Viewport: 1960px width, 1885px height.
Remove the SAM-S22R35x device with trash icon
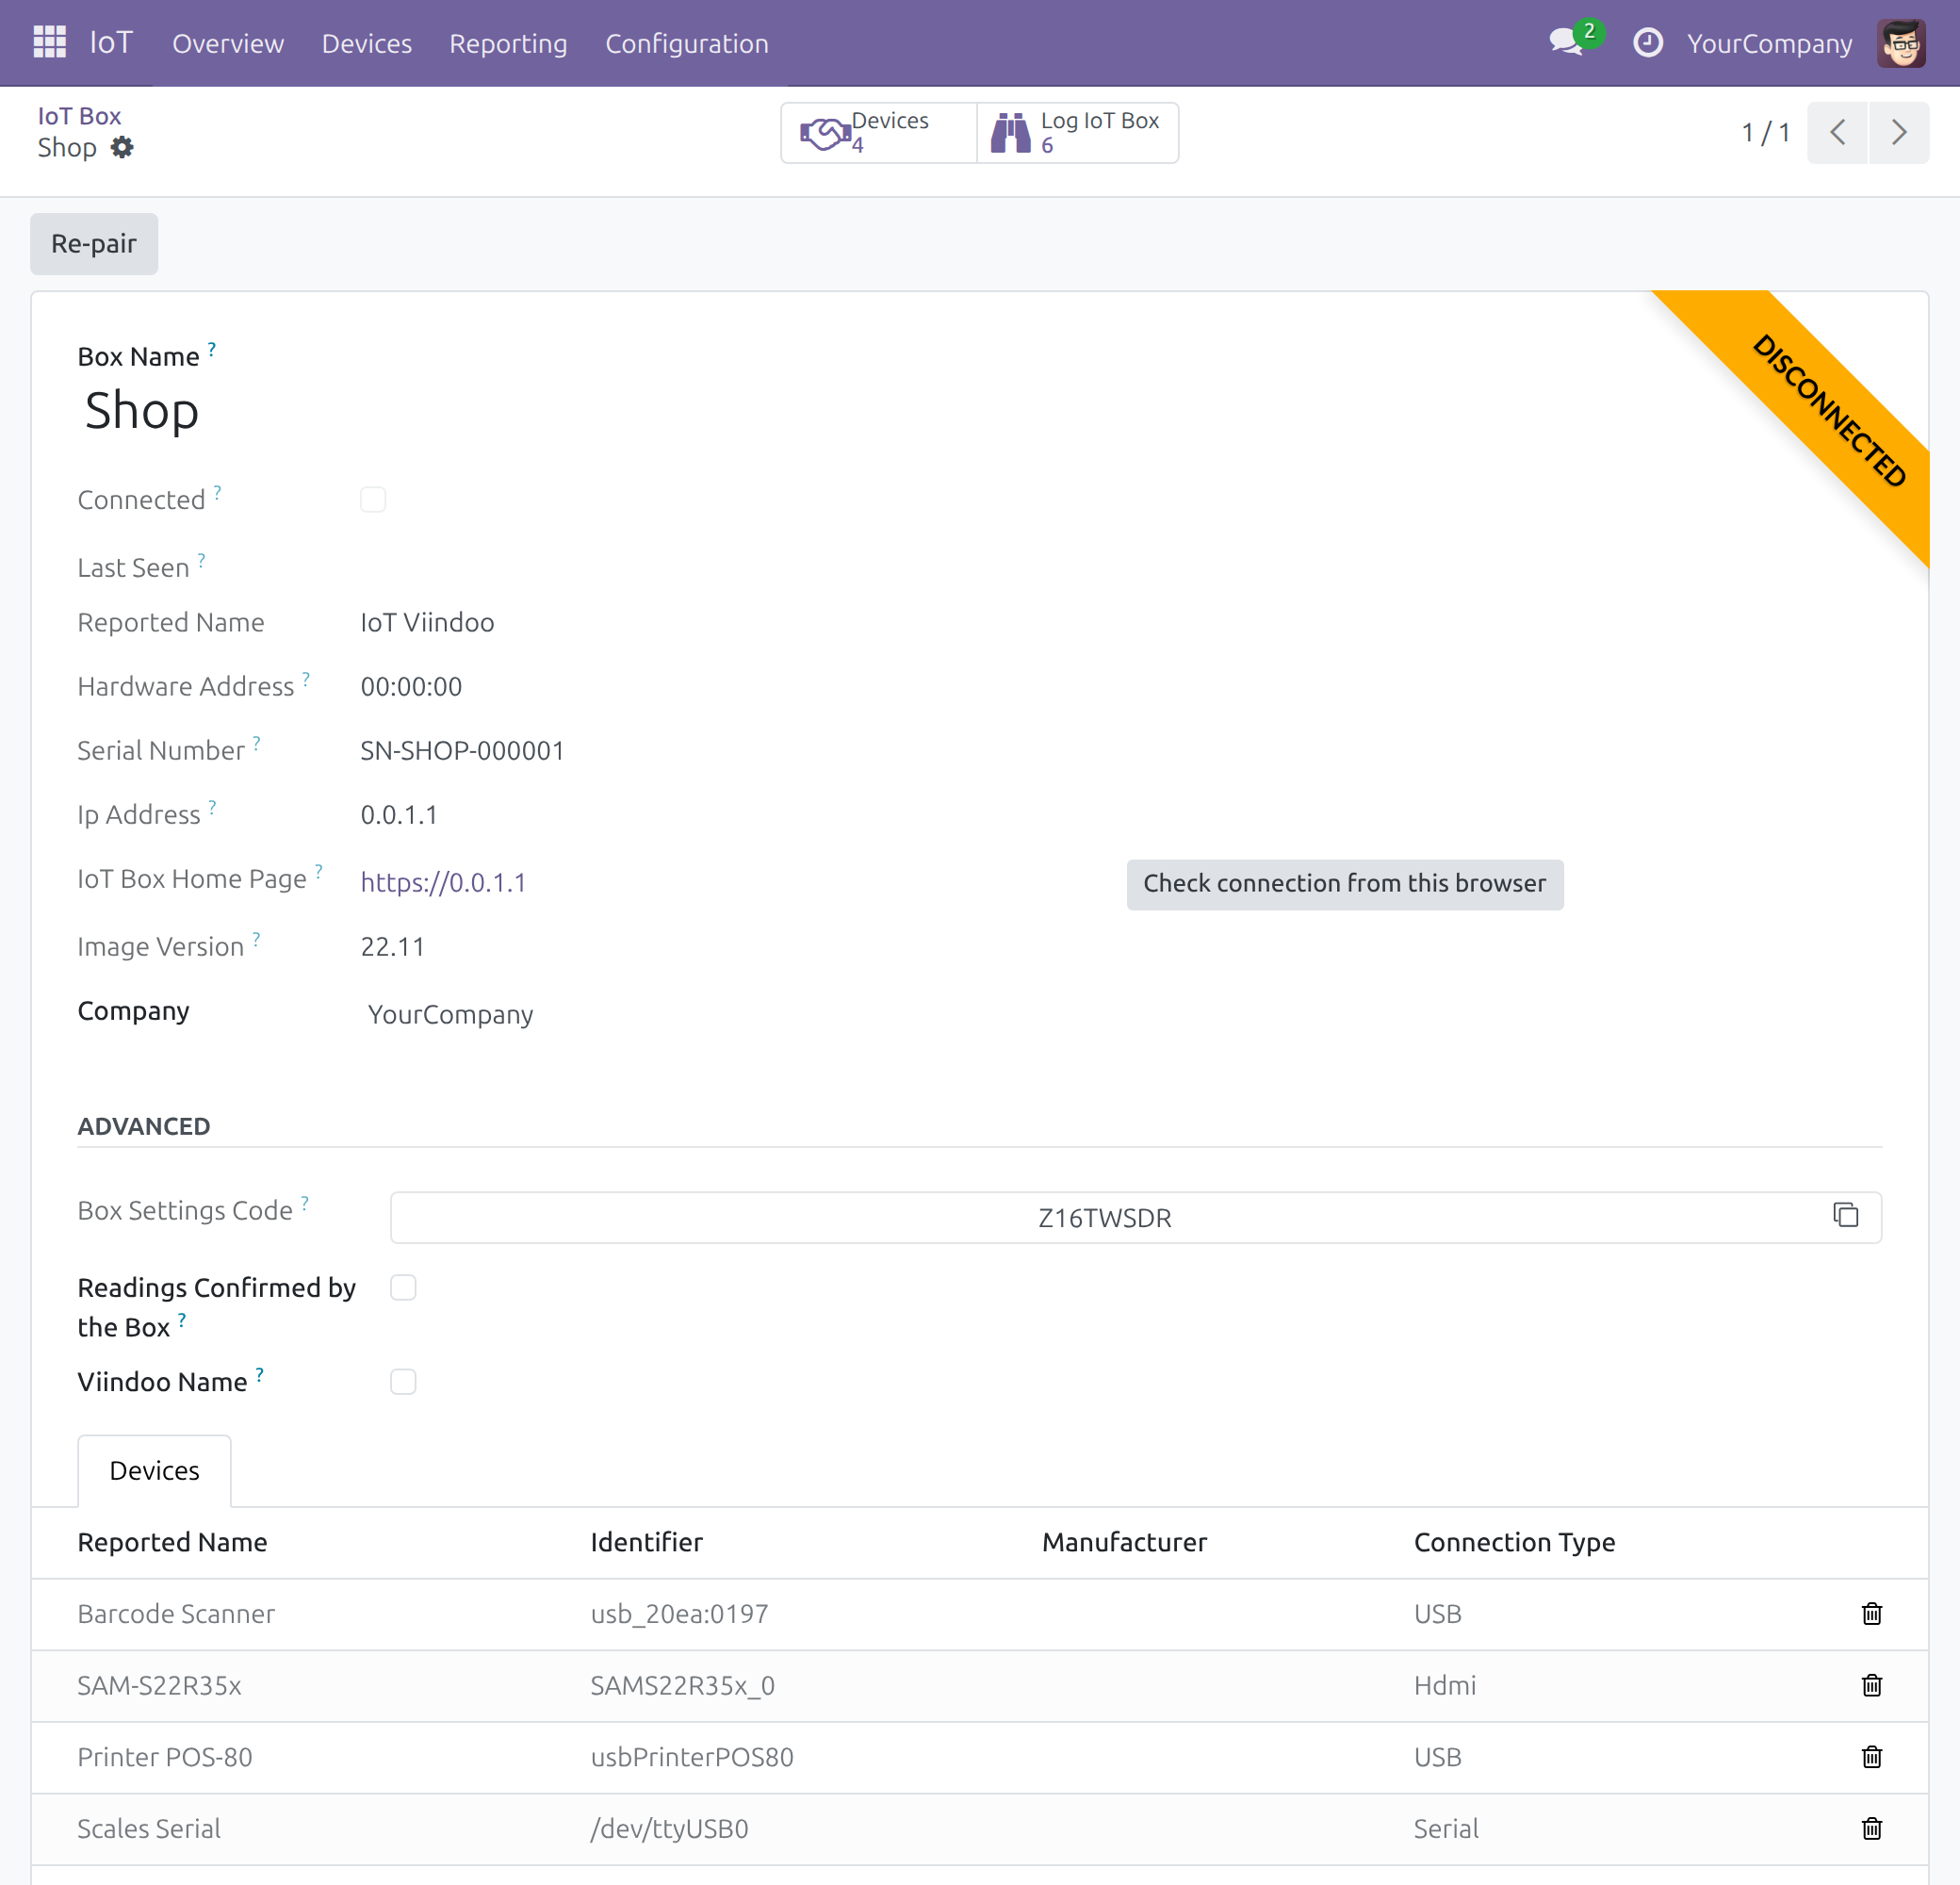pyautogui.click(x=1871, y=1685)
